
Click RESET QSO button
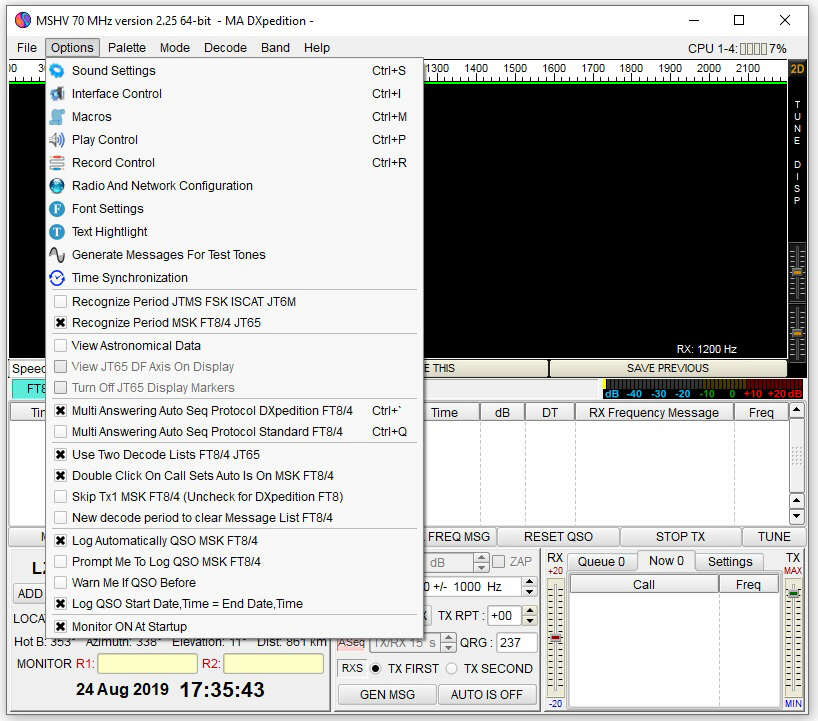click(x=558, y=537)
